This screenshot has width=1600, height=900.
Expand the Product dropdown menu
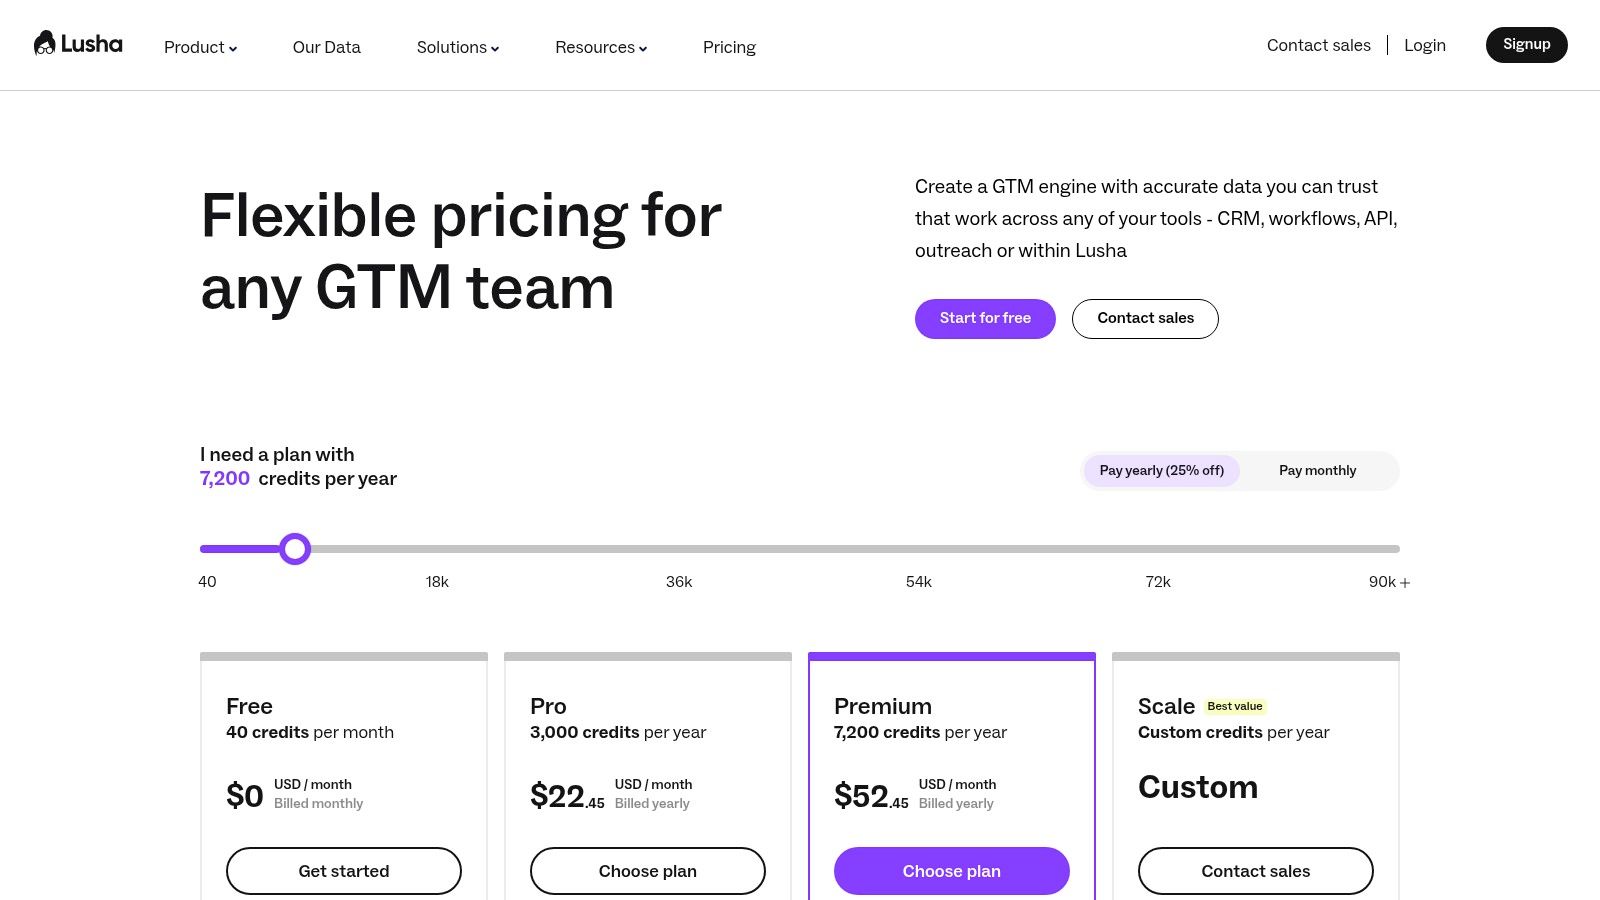click(x=200, y=47)
